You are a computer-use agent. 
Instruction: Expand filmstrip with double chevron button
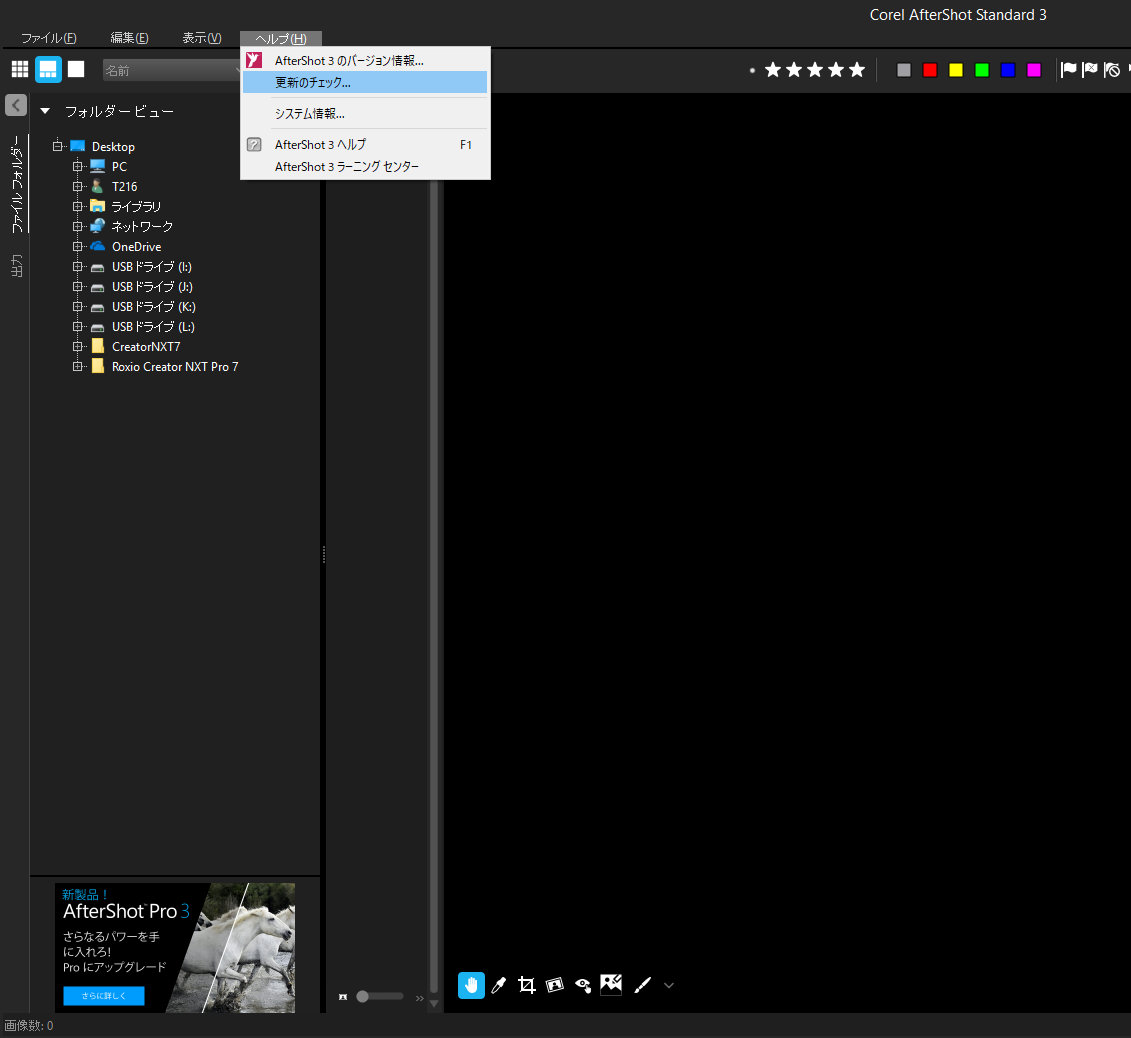tap(420, 998)
